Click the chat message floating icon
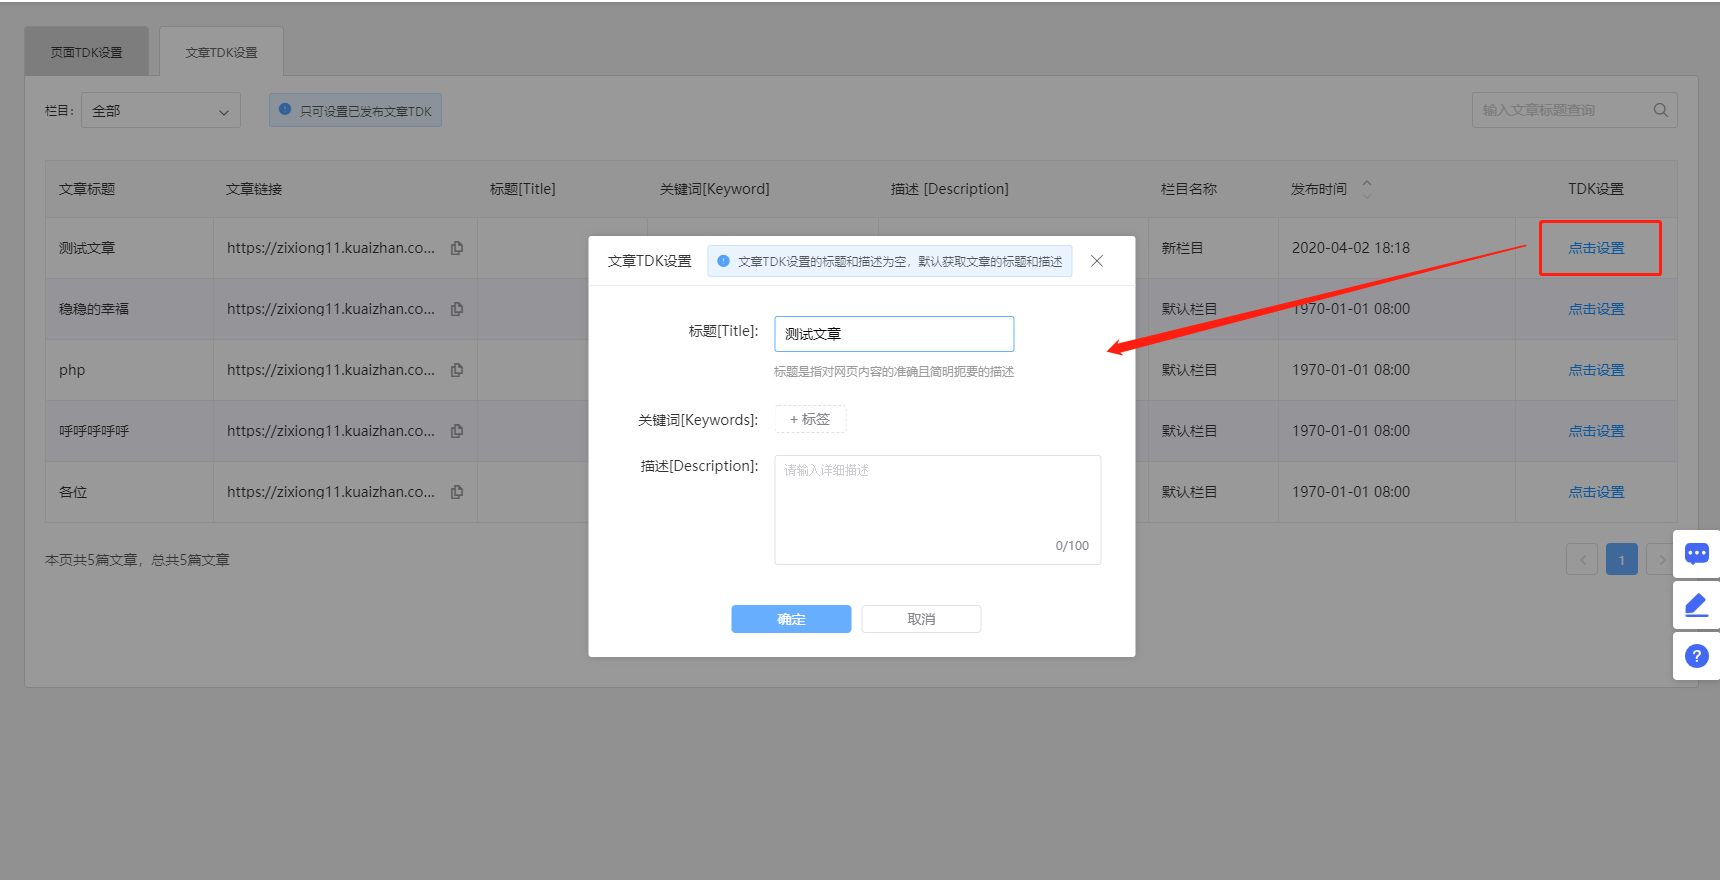This screenshot has height=880, width=1720. pos(1696,553)
